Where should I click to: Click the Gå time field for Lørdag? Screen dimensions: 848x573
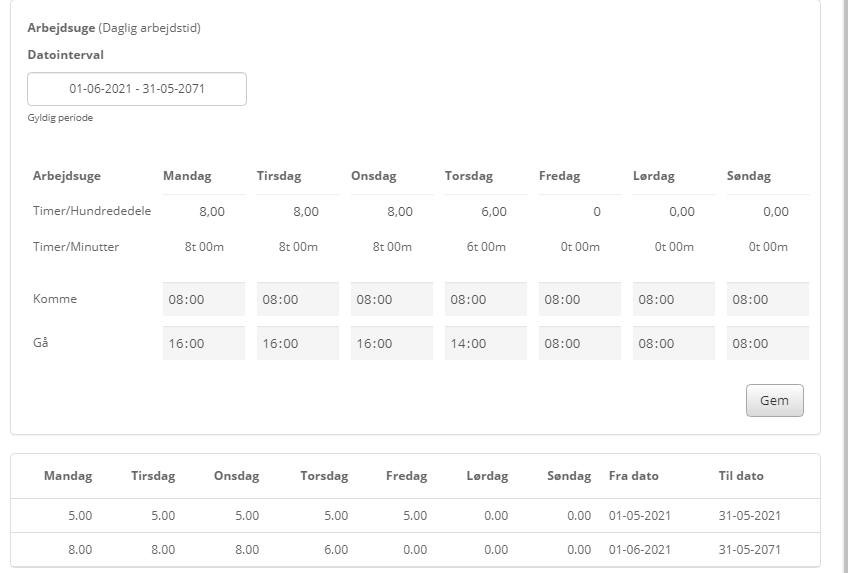(x=674, y=343)
